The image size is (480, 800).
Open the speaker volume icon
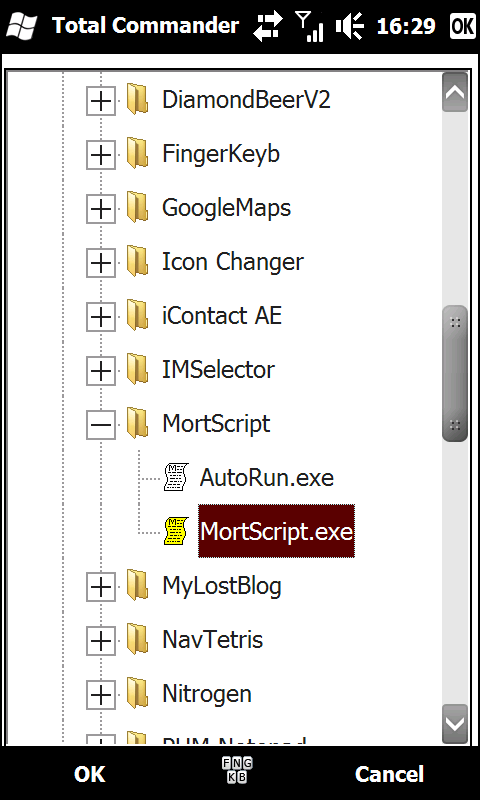[x=349, y=26]
